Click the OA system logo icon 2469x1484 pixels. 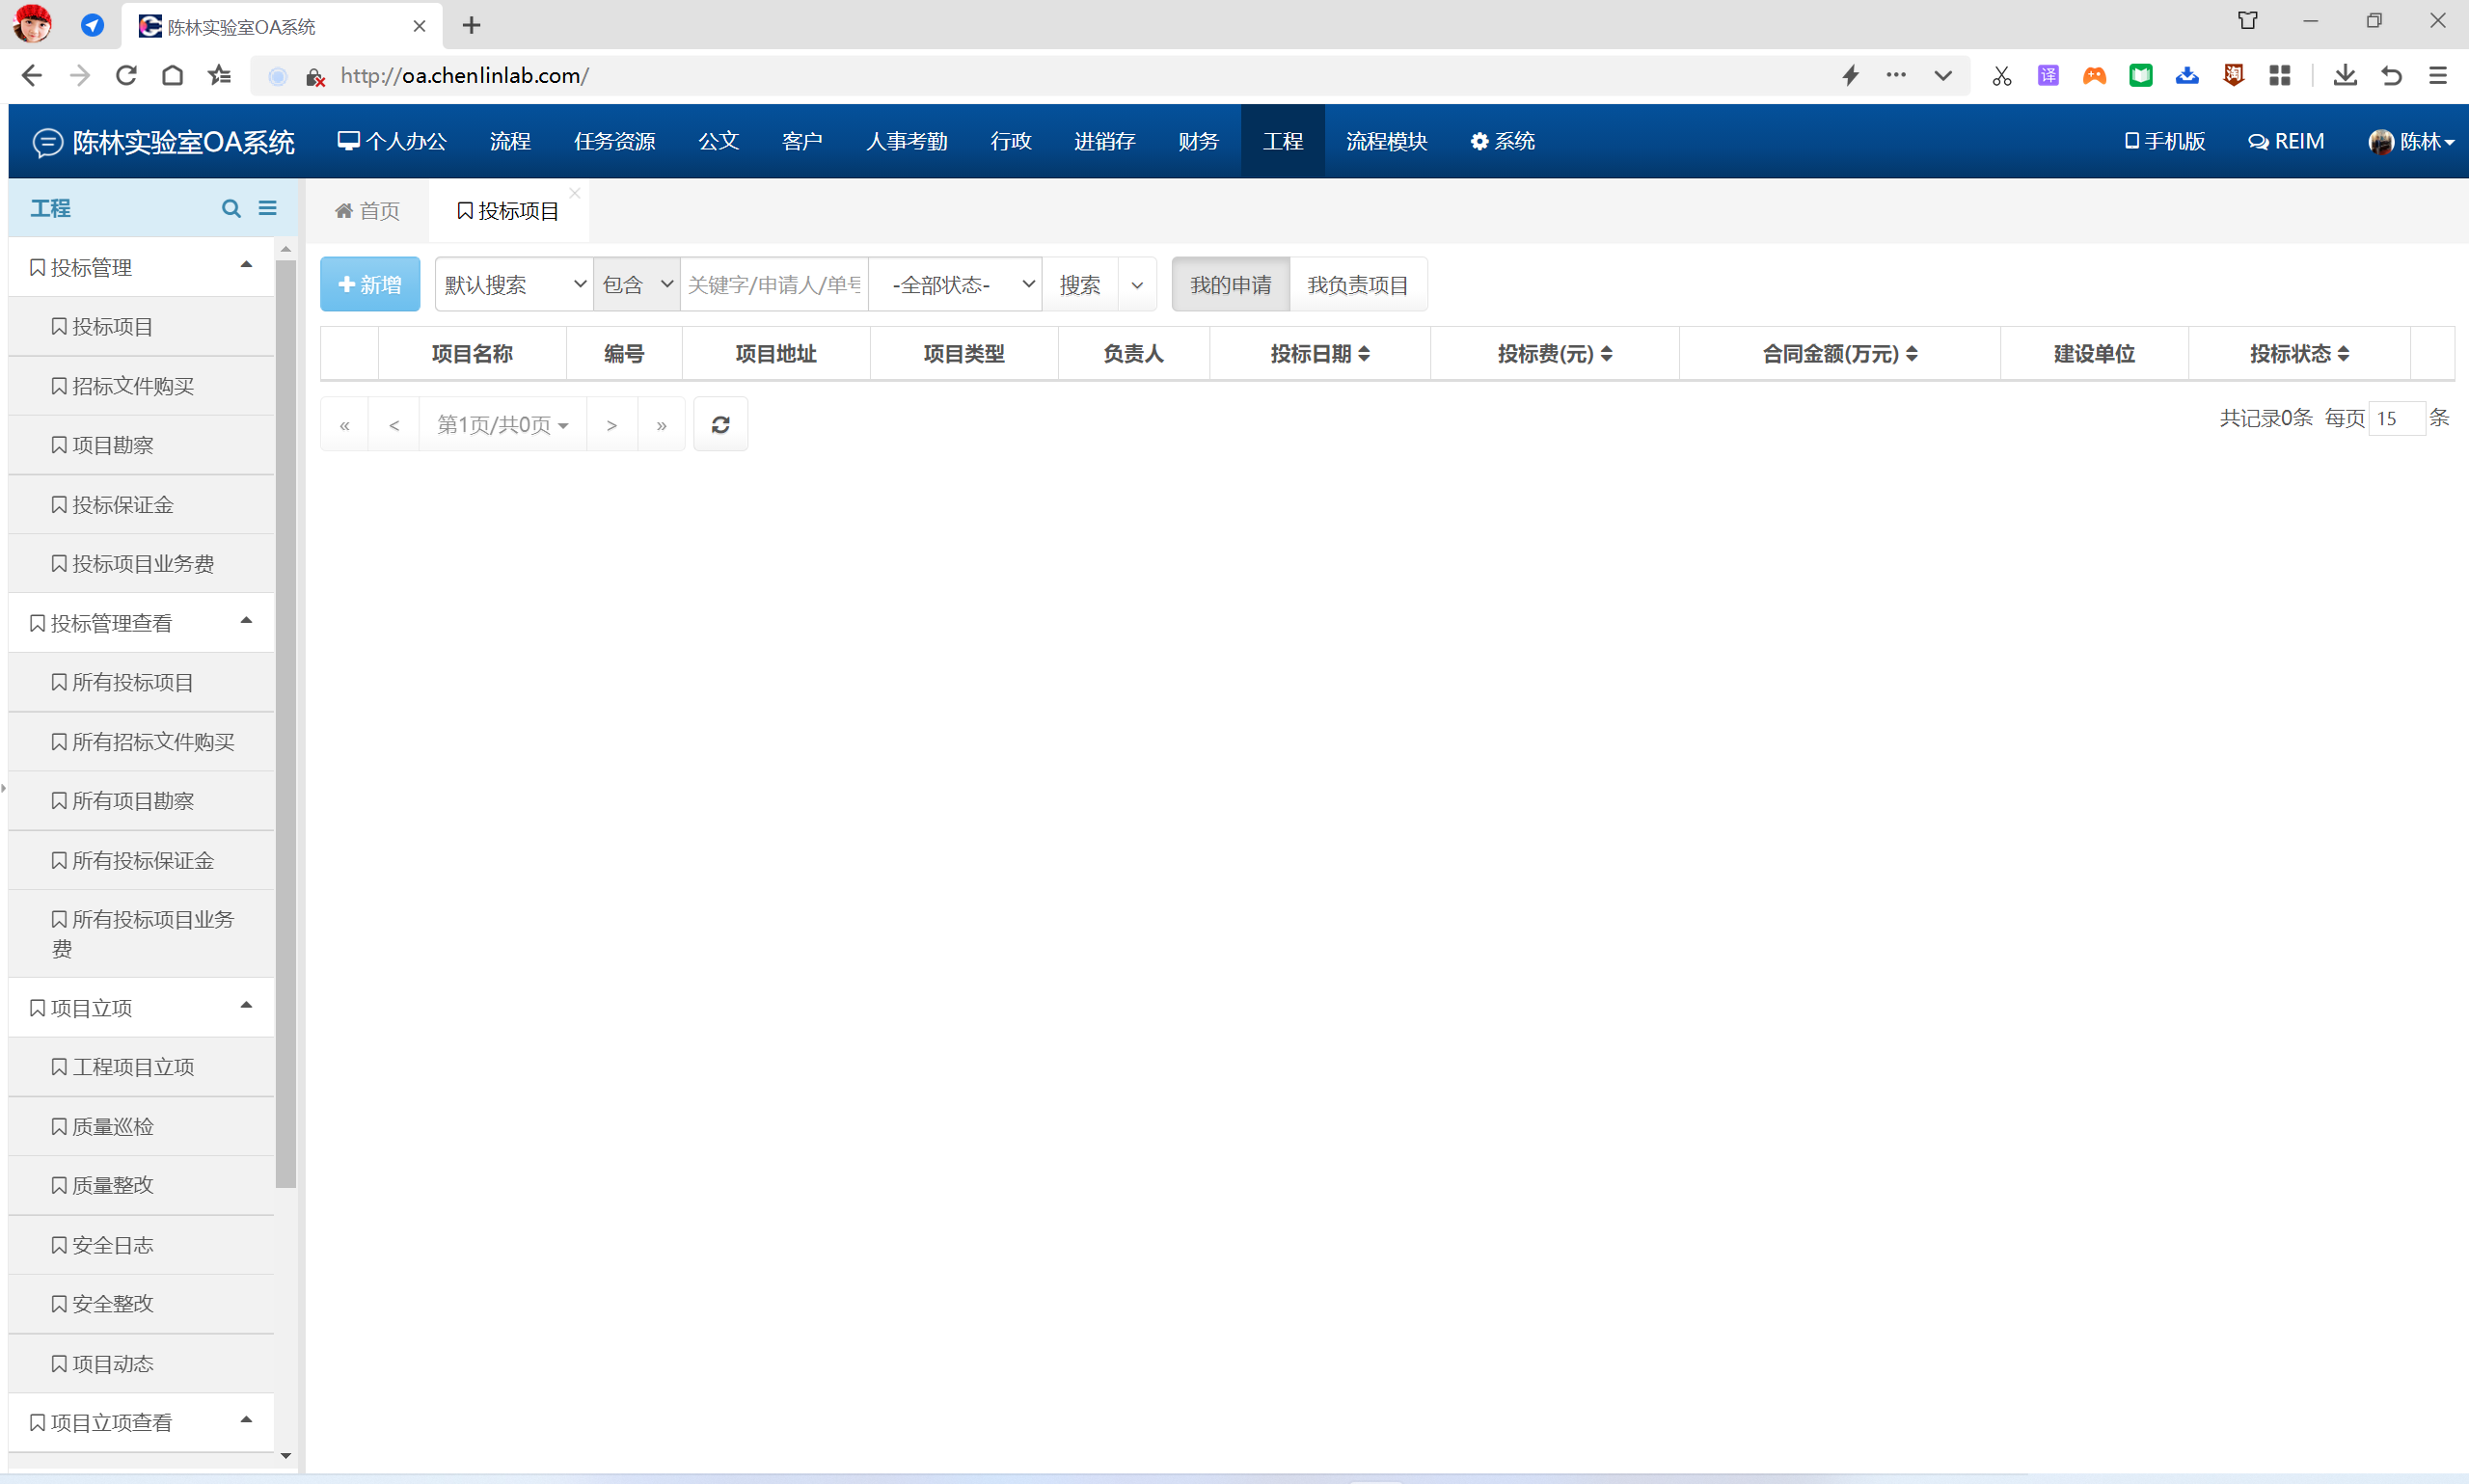[48, 142]
